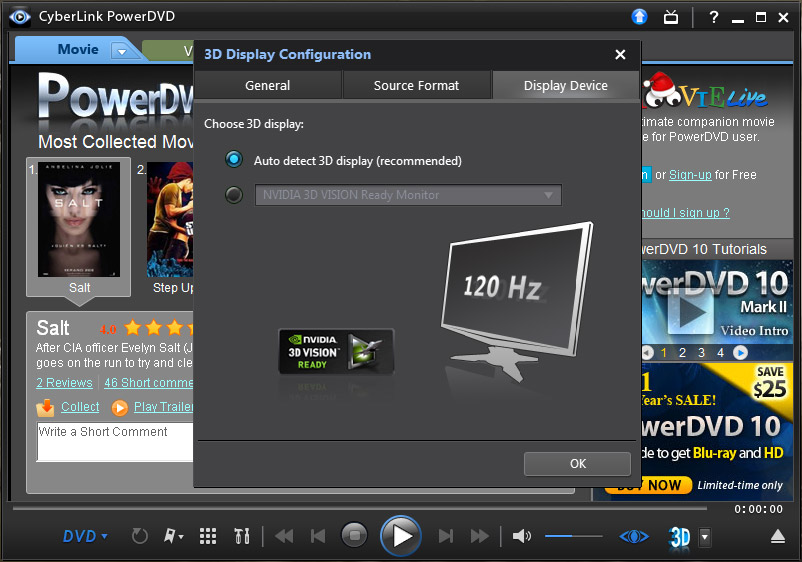Select the Step Up movie poster thumbnail
Screen dimensions: 802x562
pyautogui.click(x=170, y=219)
